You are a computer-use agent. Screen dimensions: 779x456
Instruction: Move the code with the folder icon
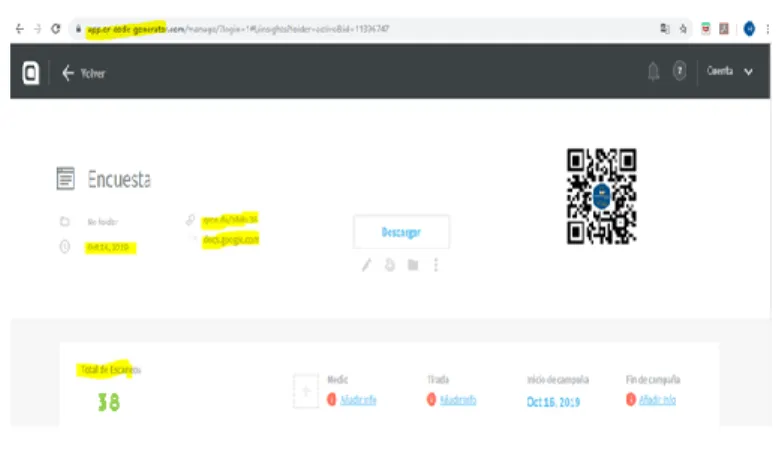413,265
